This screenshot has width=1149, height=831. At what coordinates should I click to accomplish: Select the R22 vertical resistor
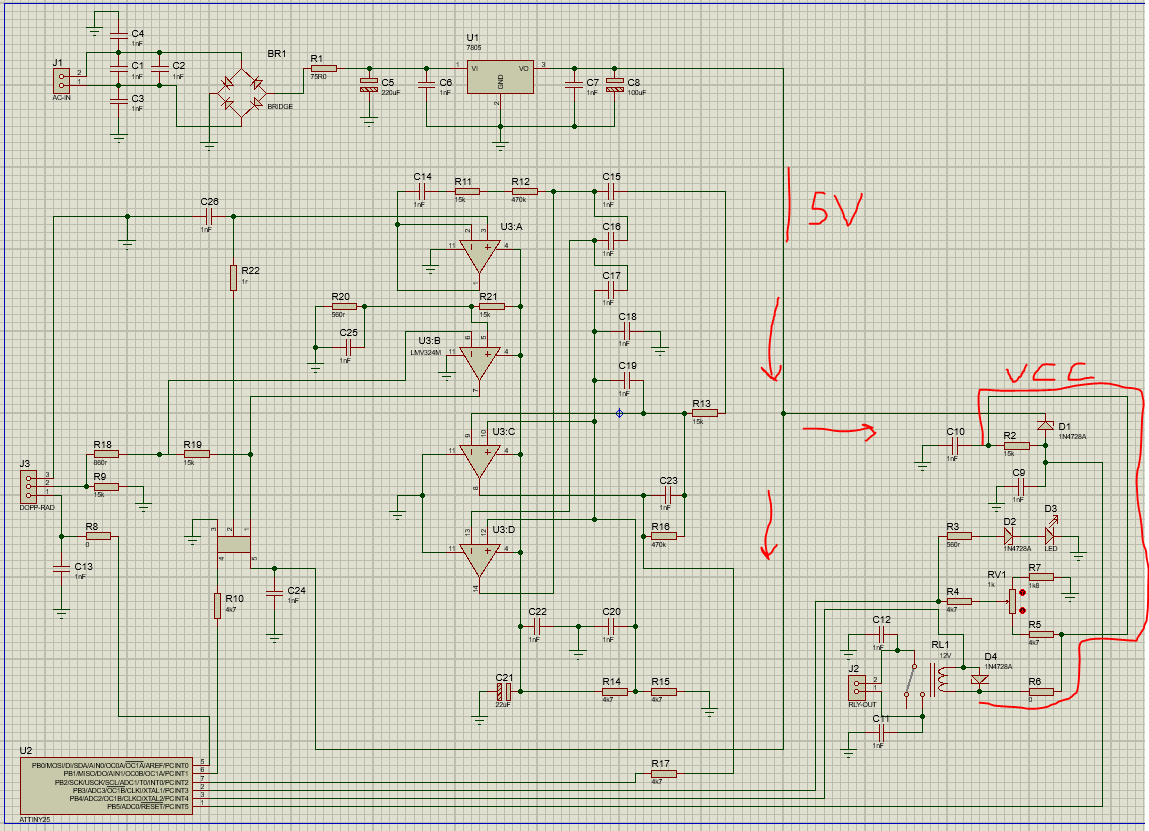(233, 277)
